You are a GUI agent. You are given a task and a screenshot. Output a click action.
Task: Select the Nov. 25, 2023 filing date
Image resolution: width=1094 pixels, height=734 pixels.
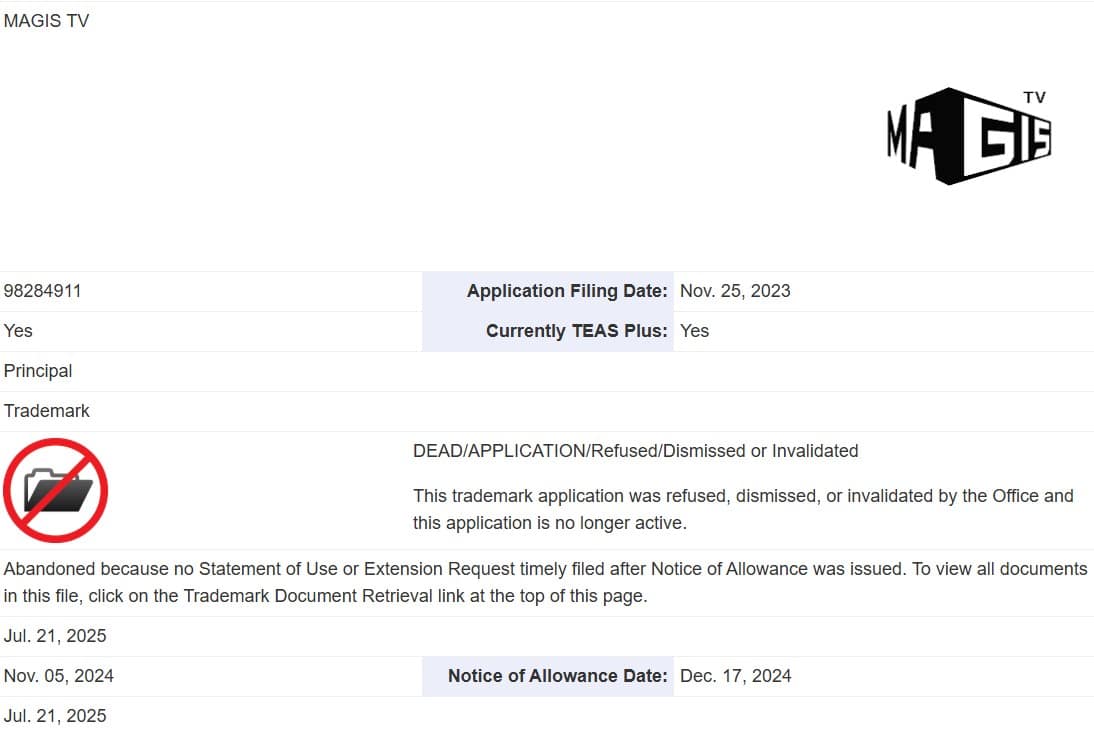(x=735, y=291)
